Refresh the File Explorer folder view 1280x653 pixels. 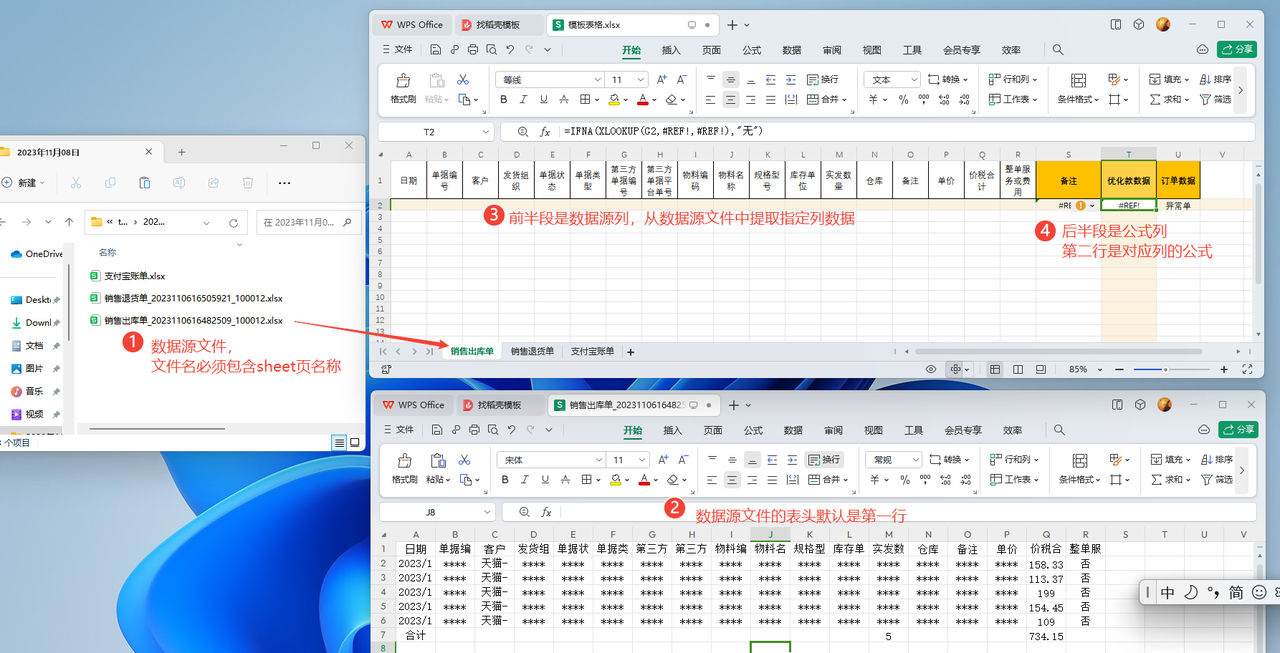[233, 222]
